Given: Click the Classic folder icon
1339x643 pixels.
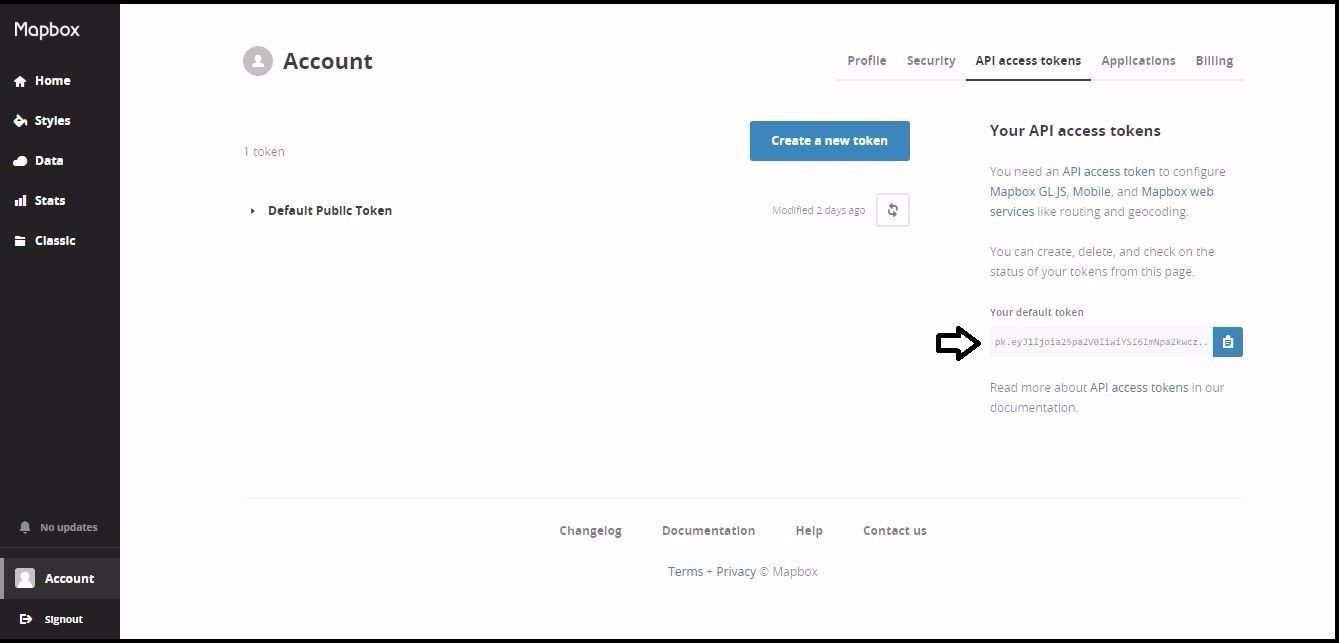Looking at the screenshot, I should point(20,241).
